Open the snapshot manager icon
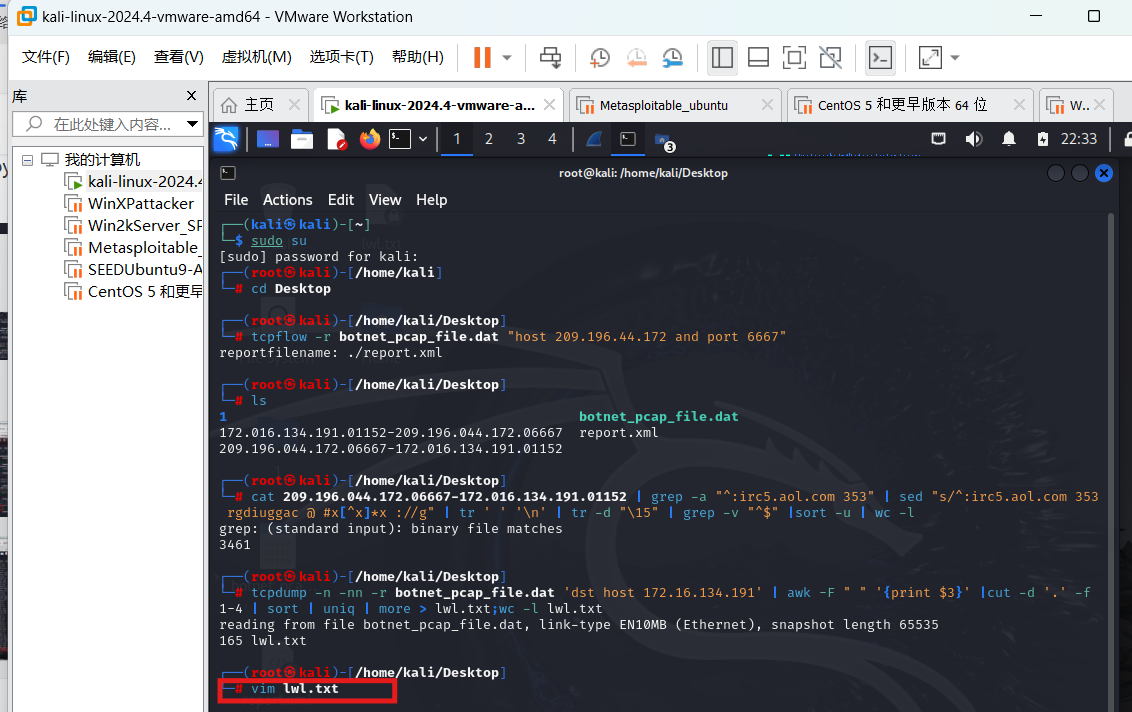The height and width of the screenshot is (712, 1132). 672,58
